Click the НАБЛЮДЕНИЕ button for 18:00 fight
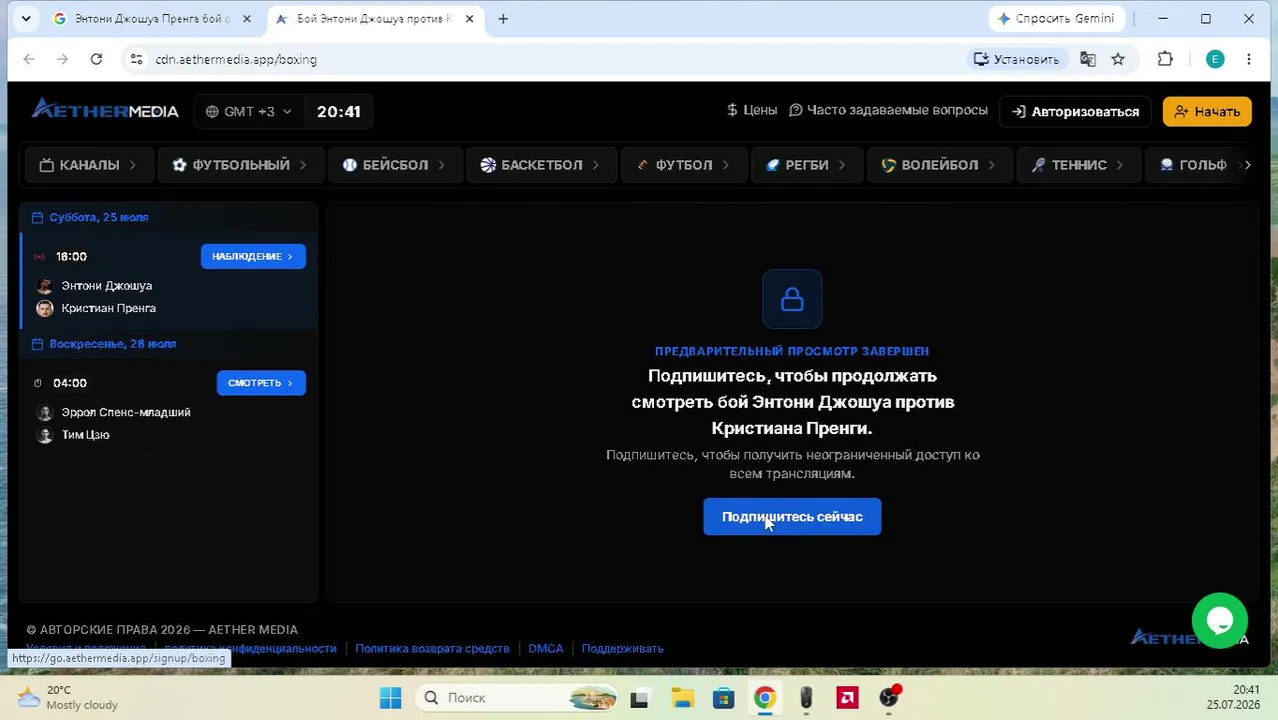Viewport: 1278px width, 720px height. 253,256
